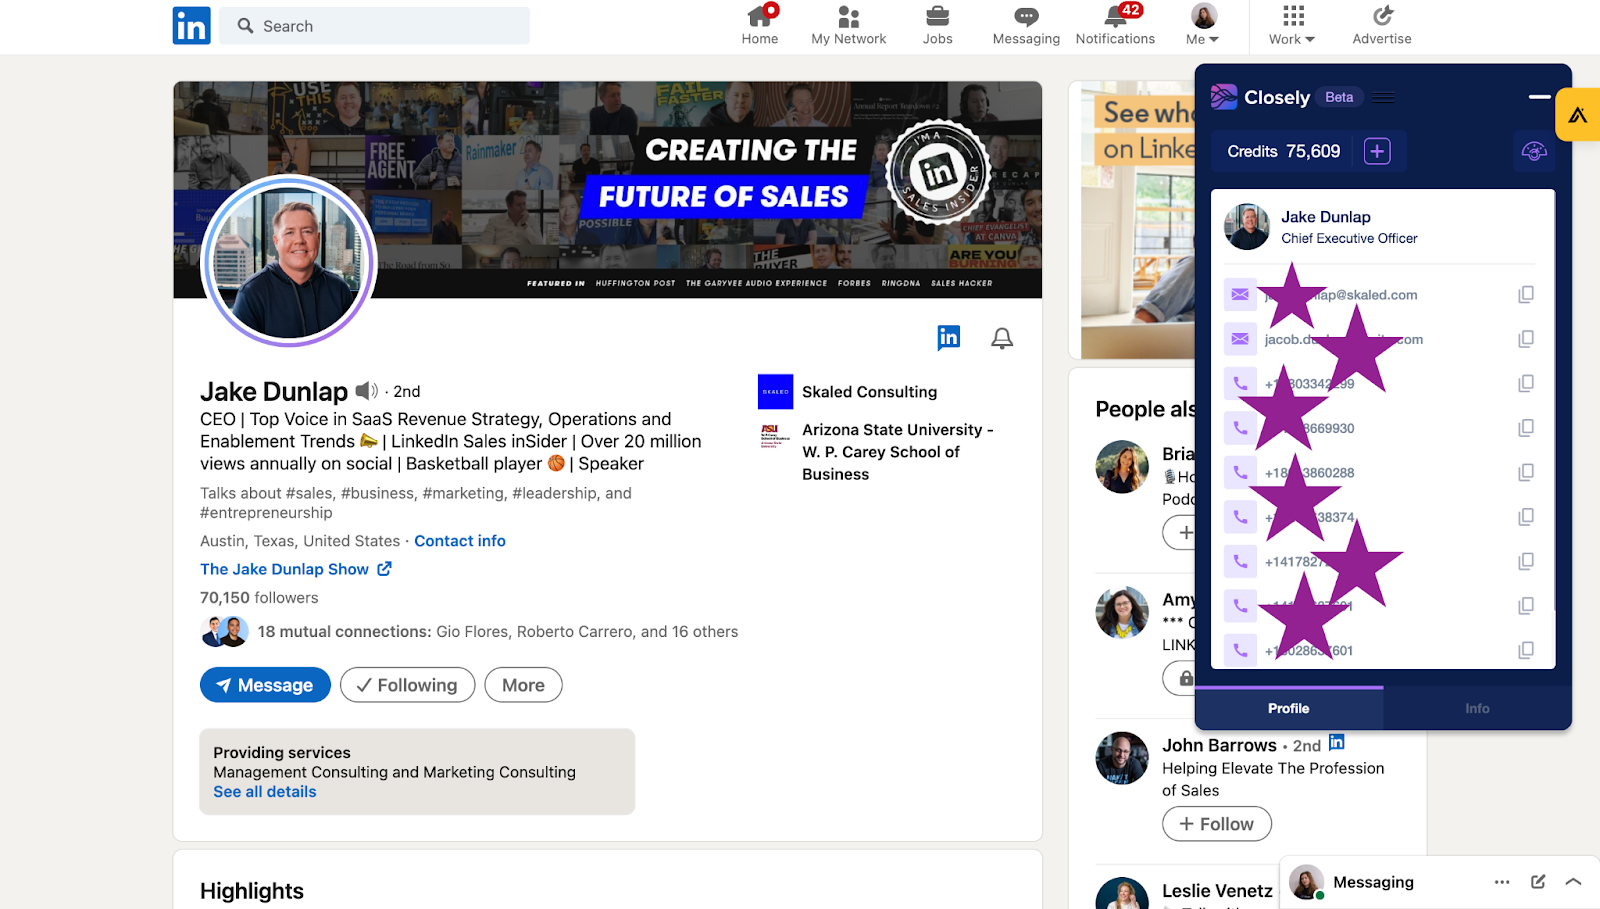
Task: Open Jake Dunlap avatar in Closely
Action: click(1247, 227)
